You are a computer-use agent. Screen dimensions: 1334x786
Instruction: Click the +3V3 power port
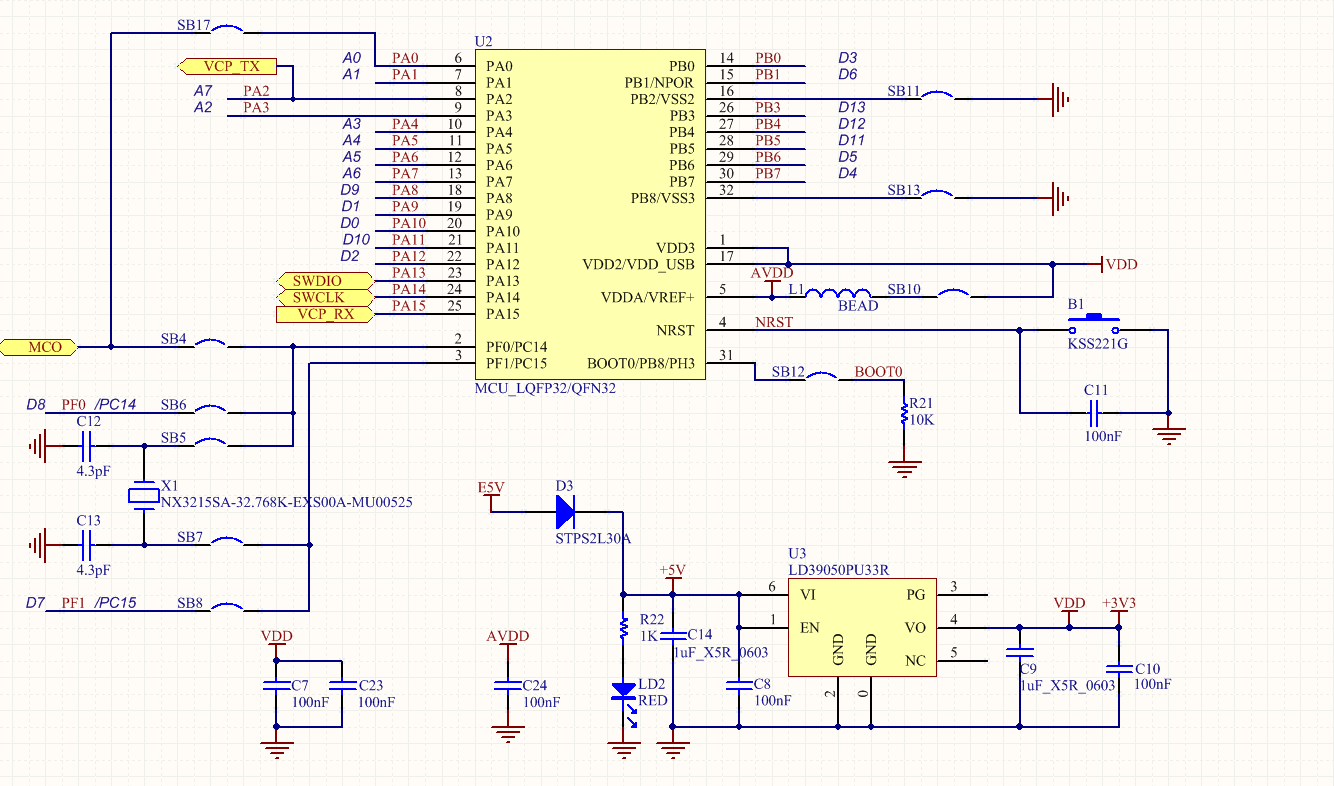1119,612
